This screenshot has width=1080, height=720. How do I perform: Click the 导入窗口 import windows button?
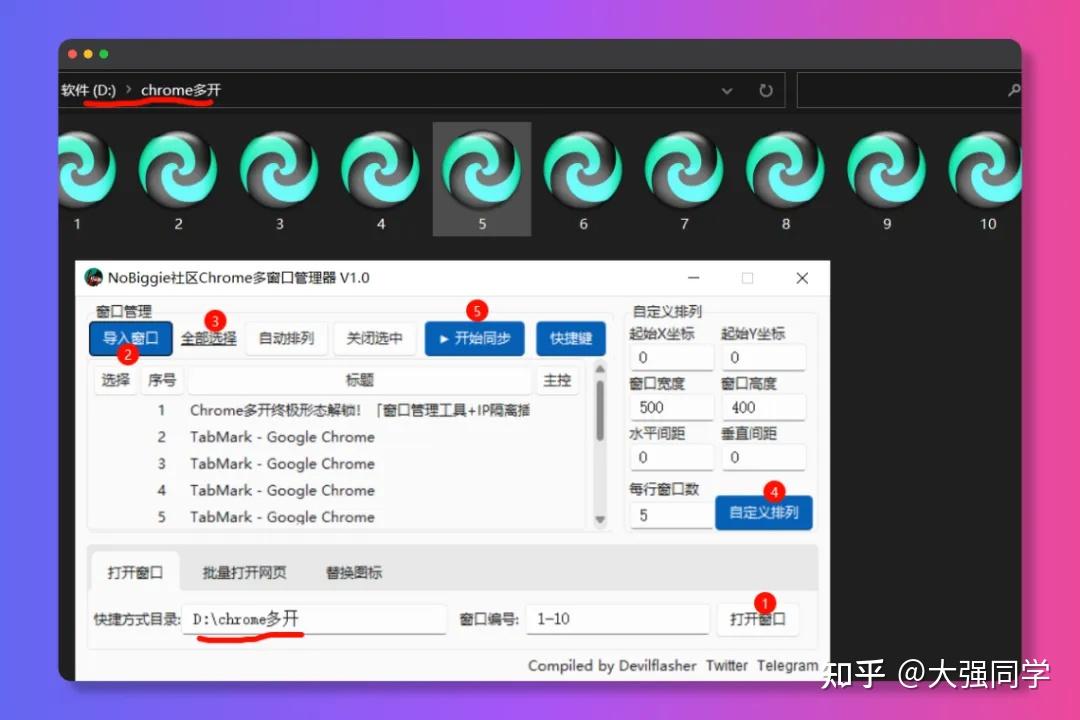pos(130,338)
